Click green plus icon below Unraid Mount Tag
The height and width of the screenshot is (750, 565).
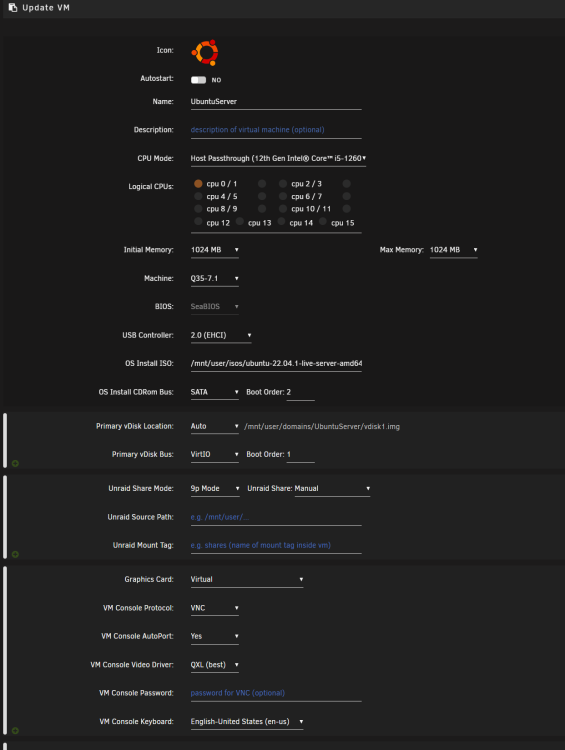point(15,554)
